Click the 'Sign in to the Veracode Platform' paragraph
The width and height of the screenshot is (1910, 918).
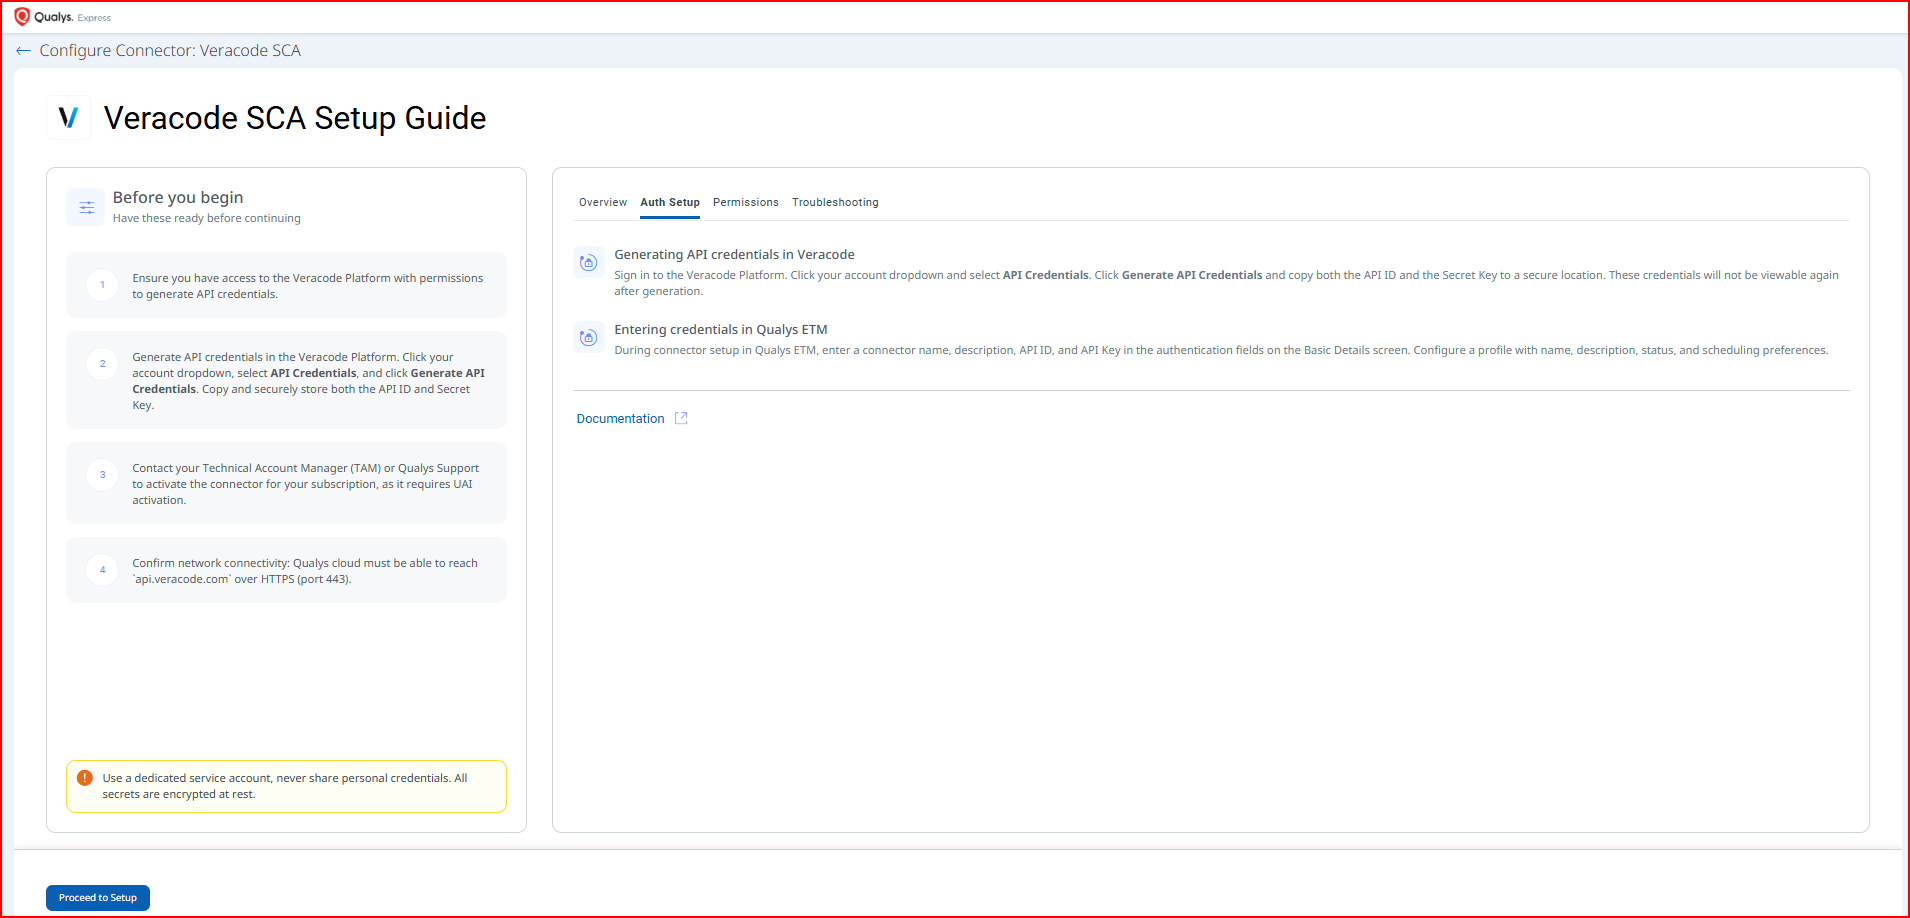pos(1226,283)
